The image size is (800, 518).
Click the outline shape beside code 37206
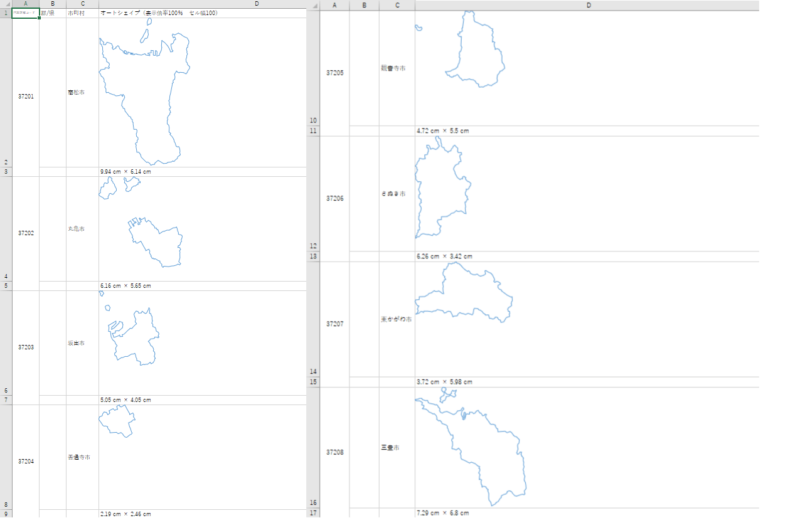(x=443, y=187)
